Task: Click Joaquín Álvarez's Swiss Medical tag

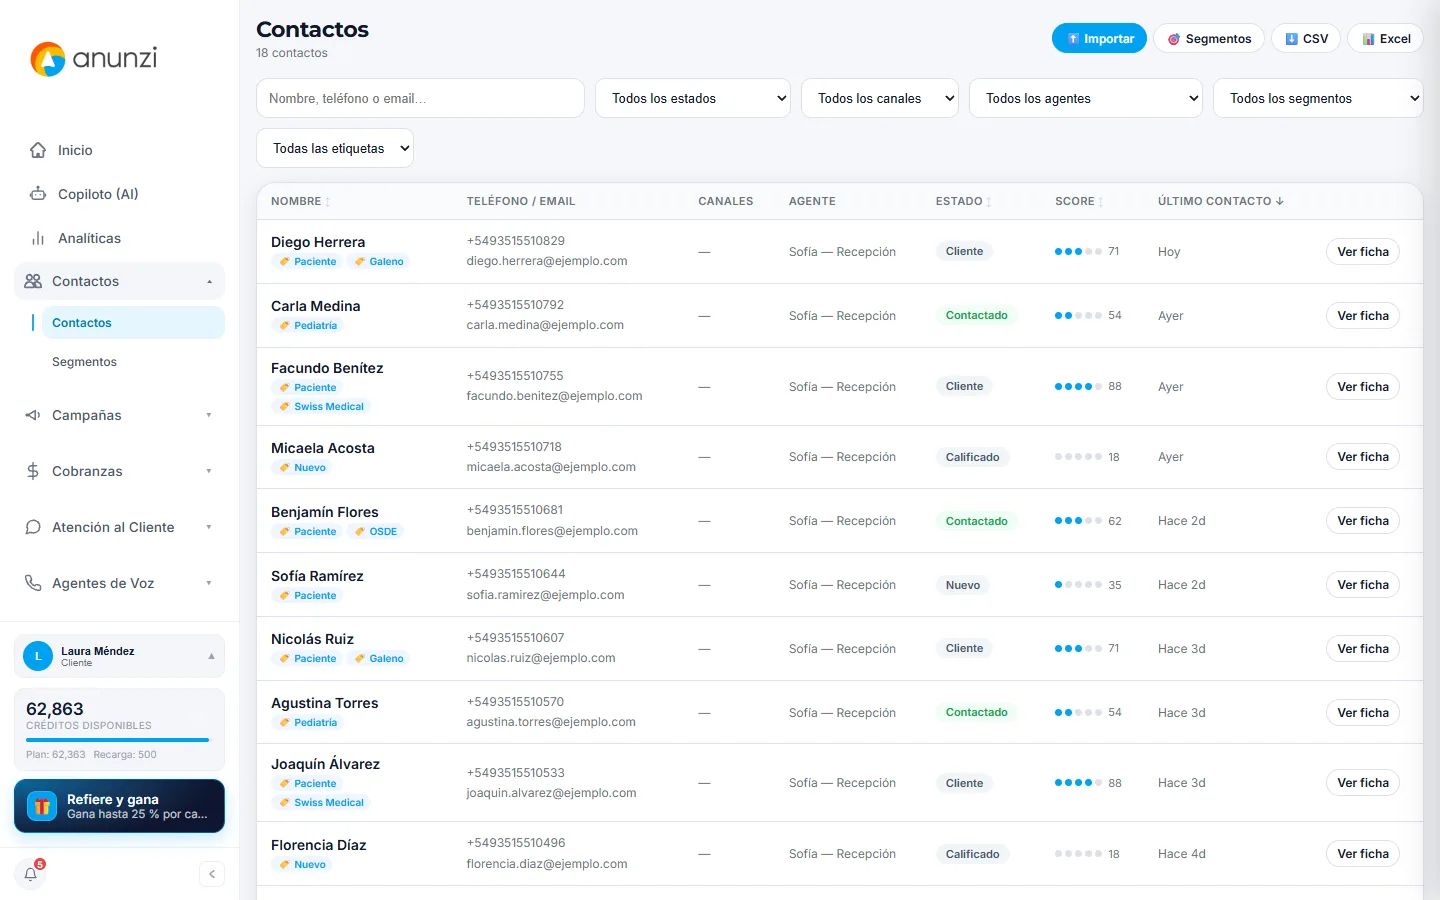Action: pos(321,803)
